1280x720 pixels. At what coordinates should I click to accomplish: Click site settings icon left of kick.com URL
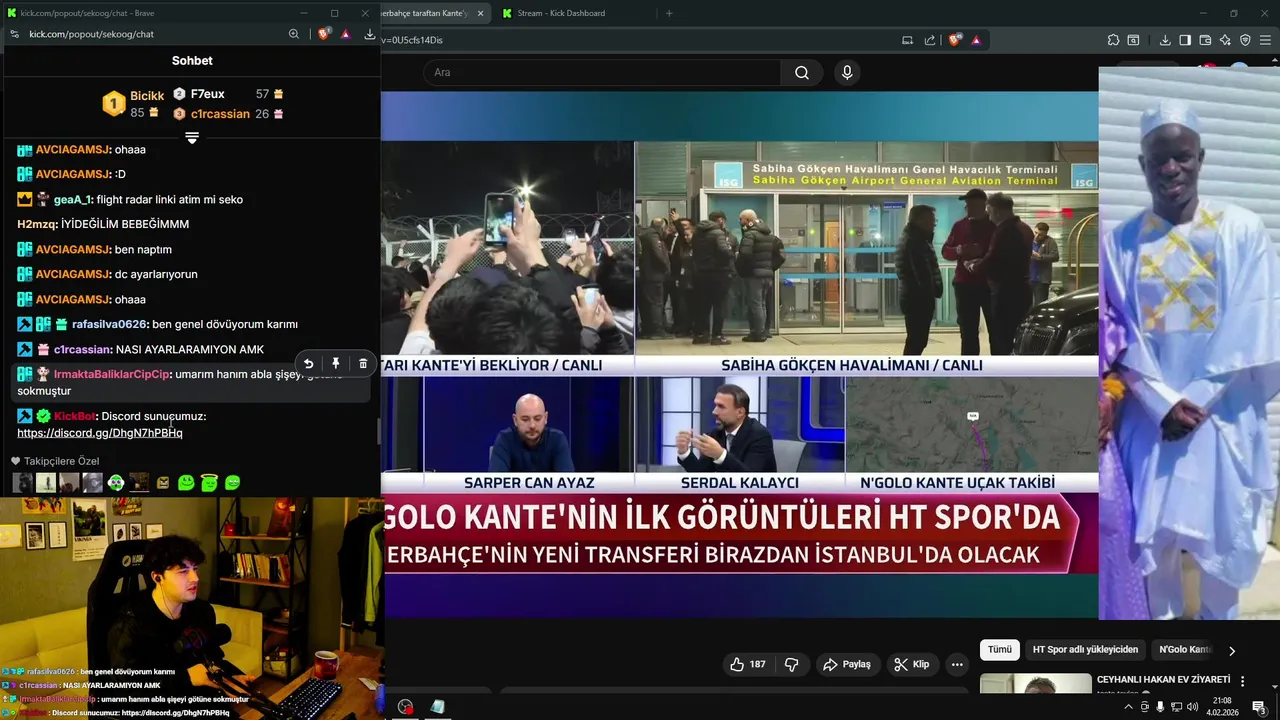click(14, 34)
